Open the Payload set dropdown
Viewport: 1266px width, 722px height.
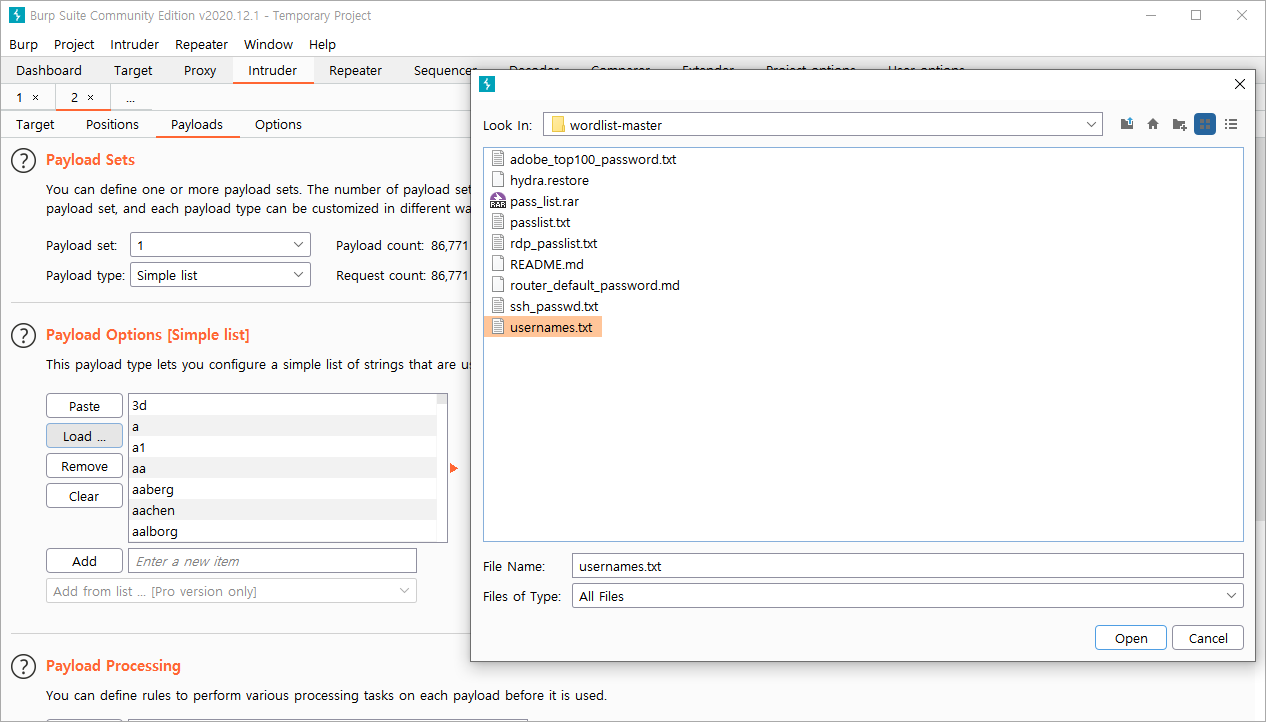click(x=299, y=245)
